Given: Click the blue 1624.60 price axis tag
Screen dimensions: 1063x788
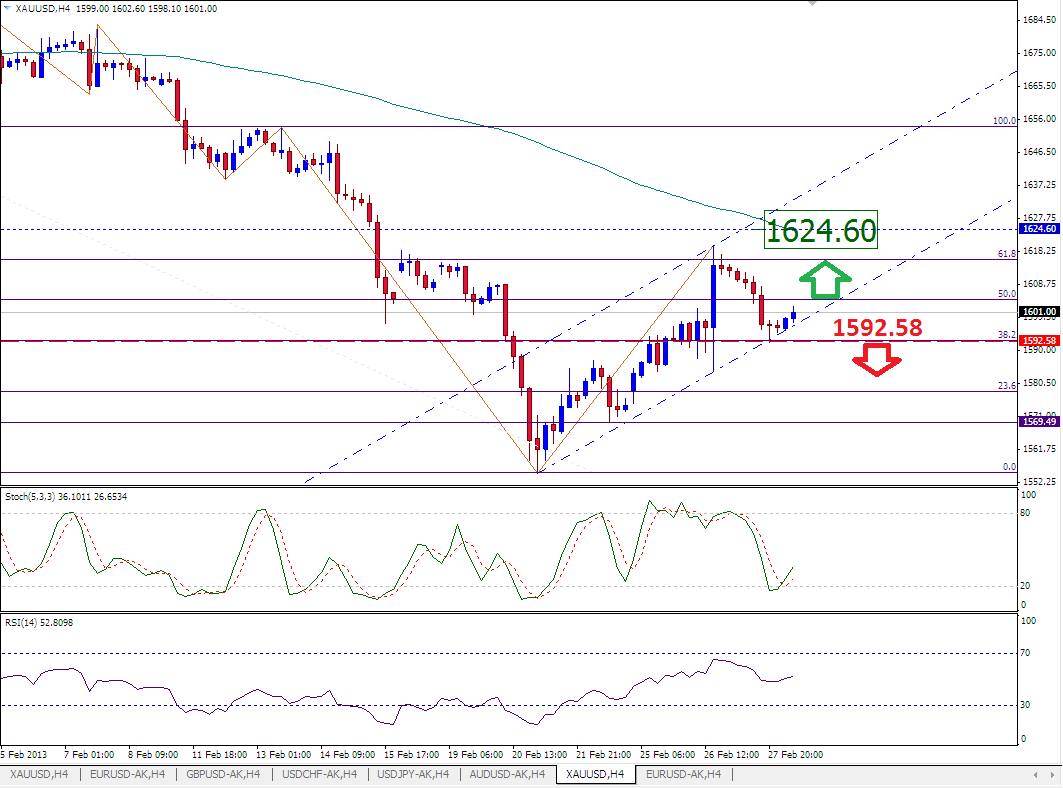Looking at the screenshot, I should coord(1038,229).
